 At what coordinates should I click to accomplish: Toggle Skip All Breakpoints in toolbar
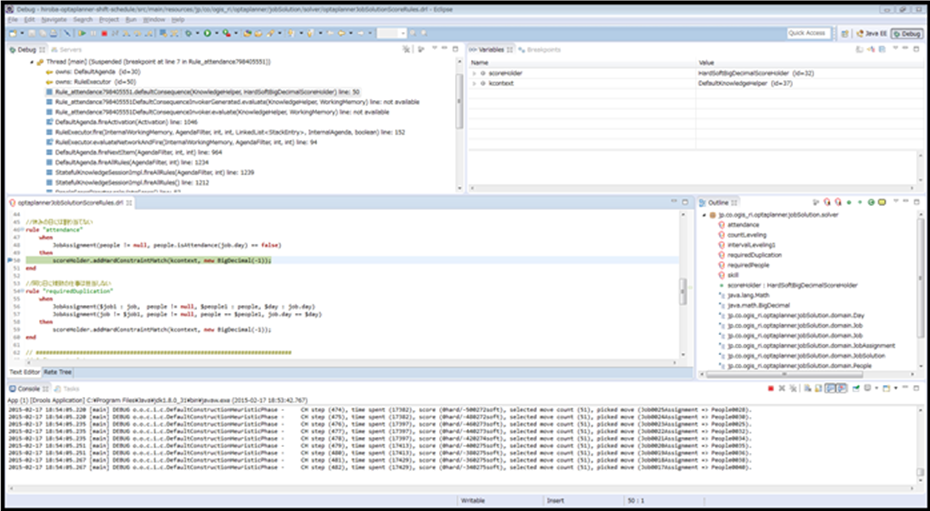pyautogui.click(x=67, y=33)
